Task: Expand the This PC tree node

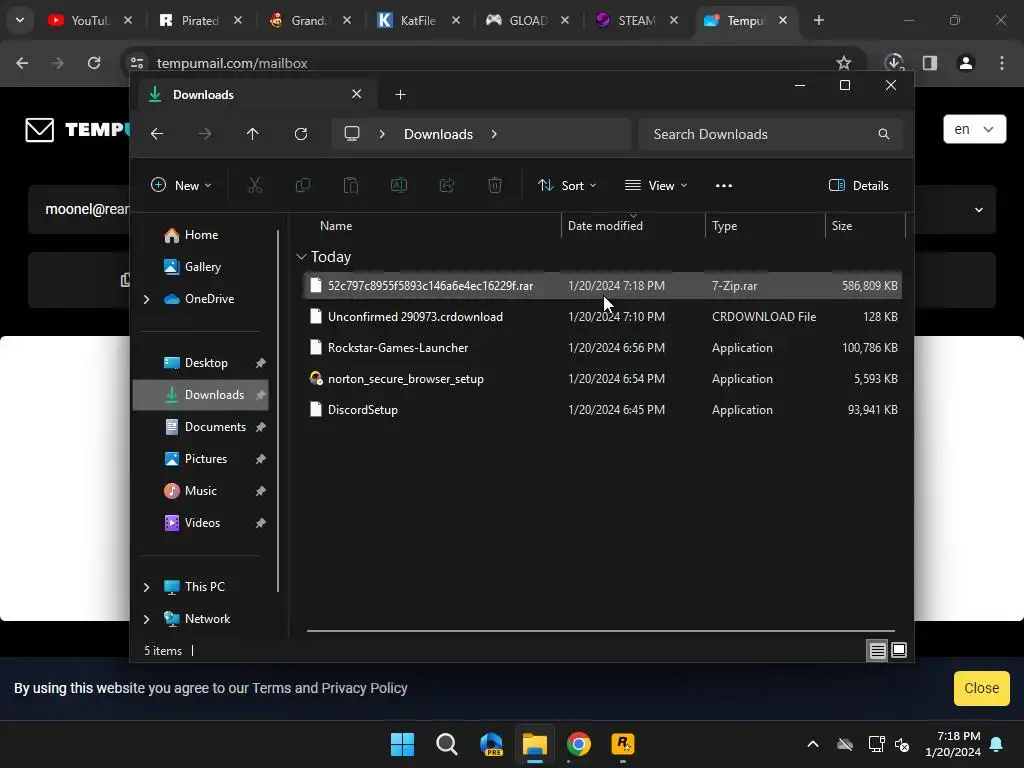Action: click(146, 587)
